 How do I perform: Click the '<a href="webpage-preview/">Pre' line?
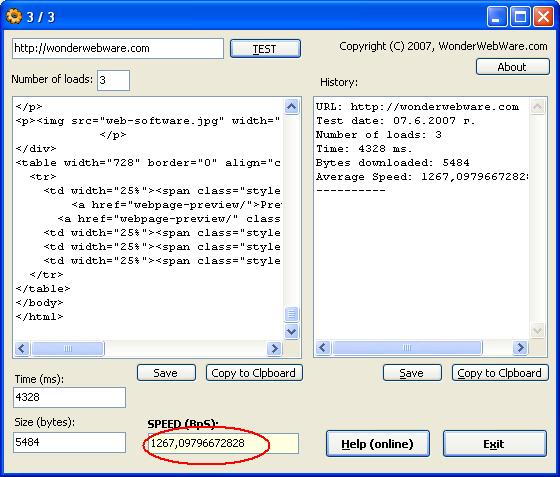pyautogui.click(x=176, y=205)
